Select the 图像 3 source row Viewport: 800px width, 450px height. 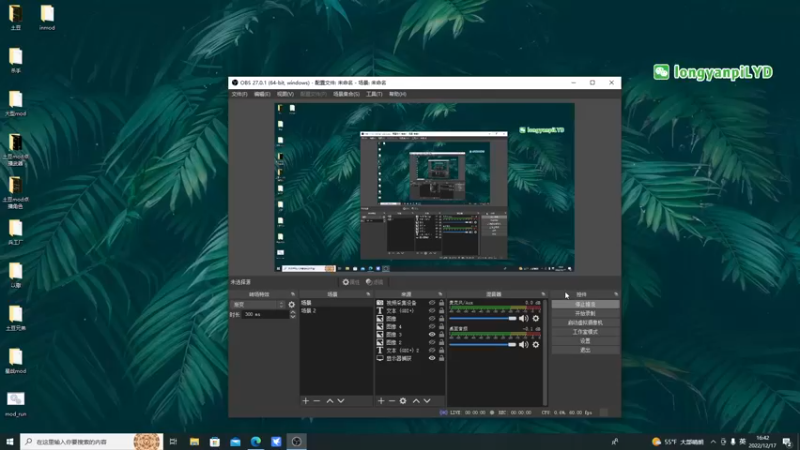(x=410, y=335)
